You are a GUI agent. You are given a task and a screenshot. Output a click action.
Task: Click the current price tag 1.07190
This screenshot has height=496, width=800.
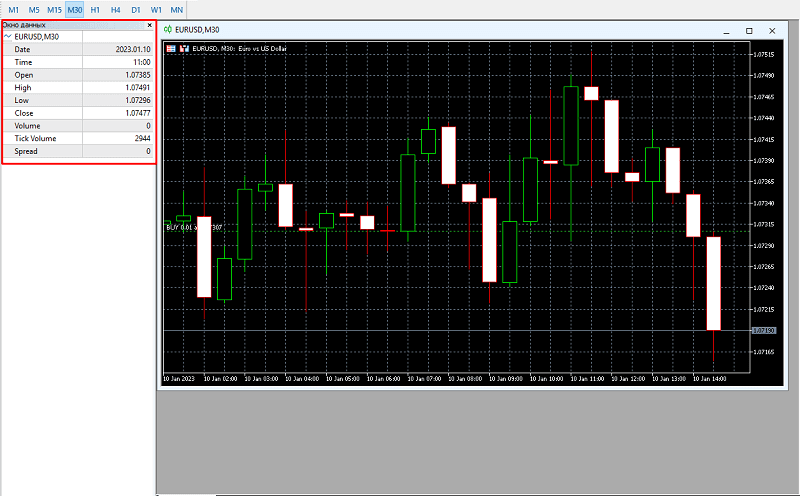coord(764,331)
